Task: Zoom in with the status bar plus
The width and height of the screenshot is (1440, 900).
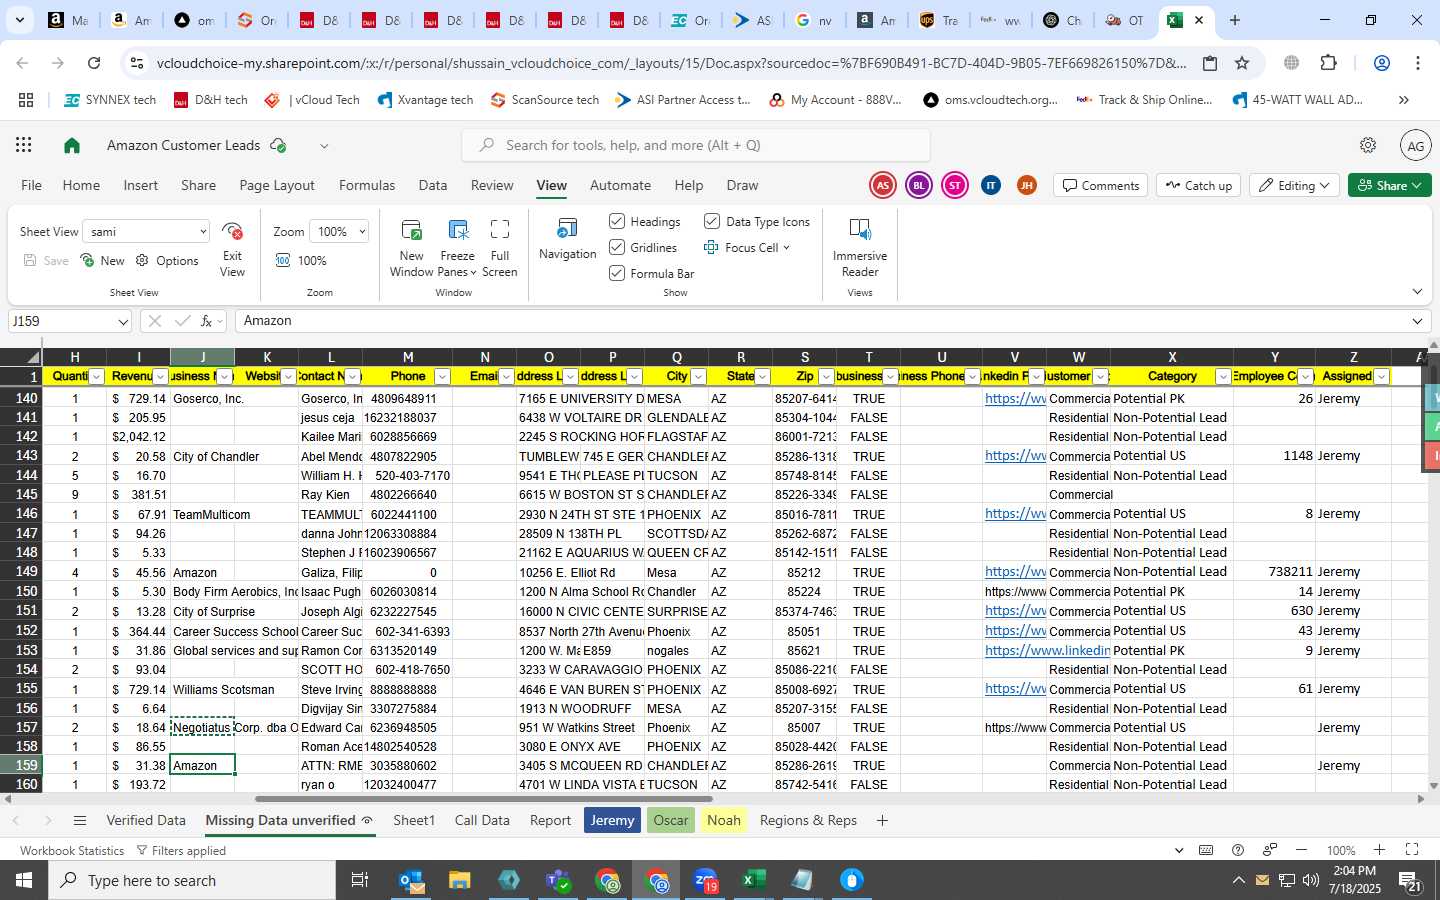Action: coord(1379,851)
